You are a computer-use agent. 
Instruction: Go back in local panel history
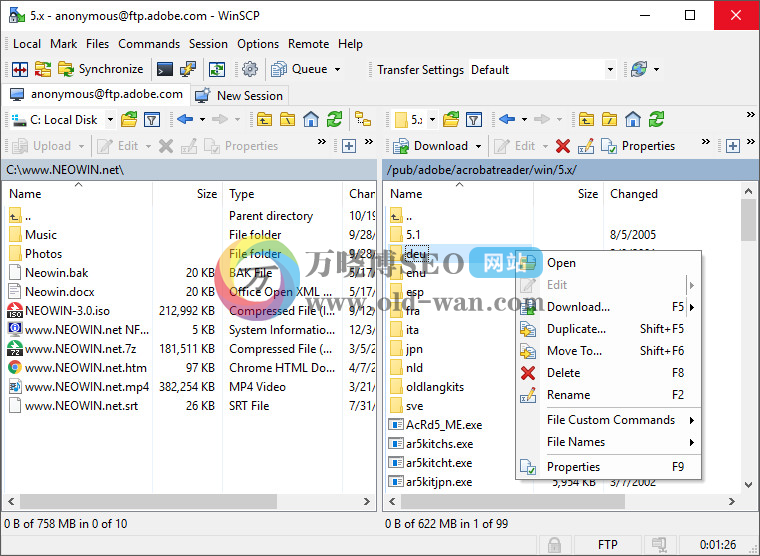(185, 119)
